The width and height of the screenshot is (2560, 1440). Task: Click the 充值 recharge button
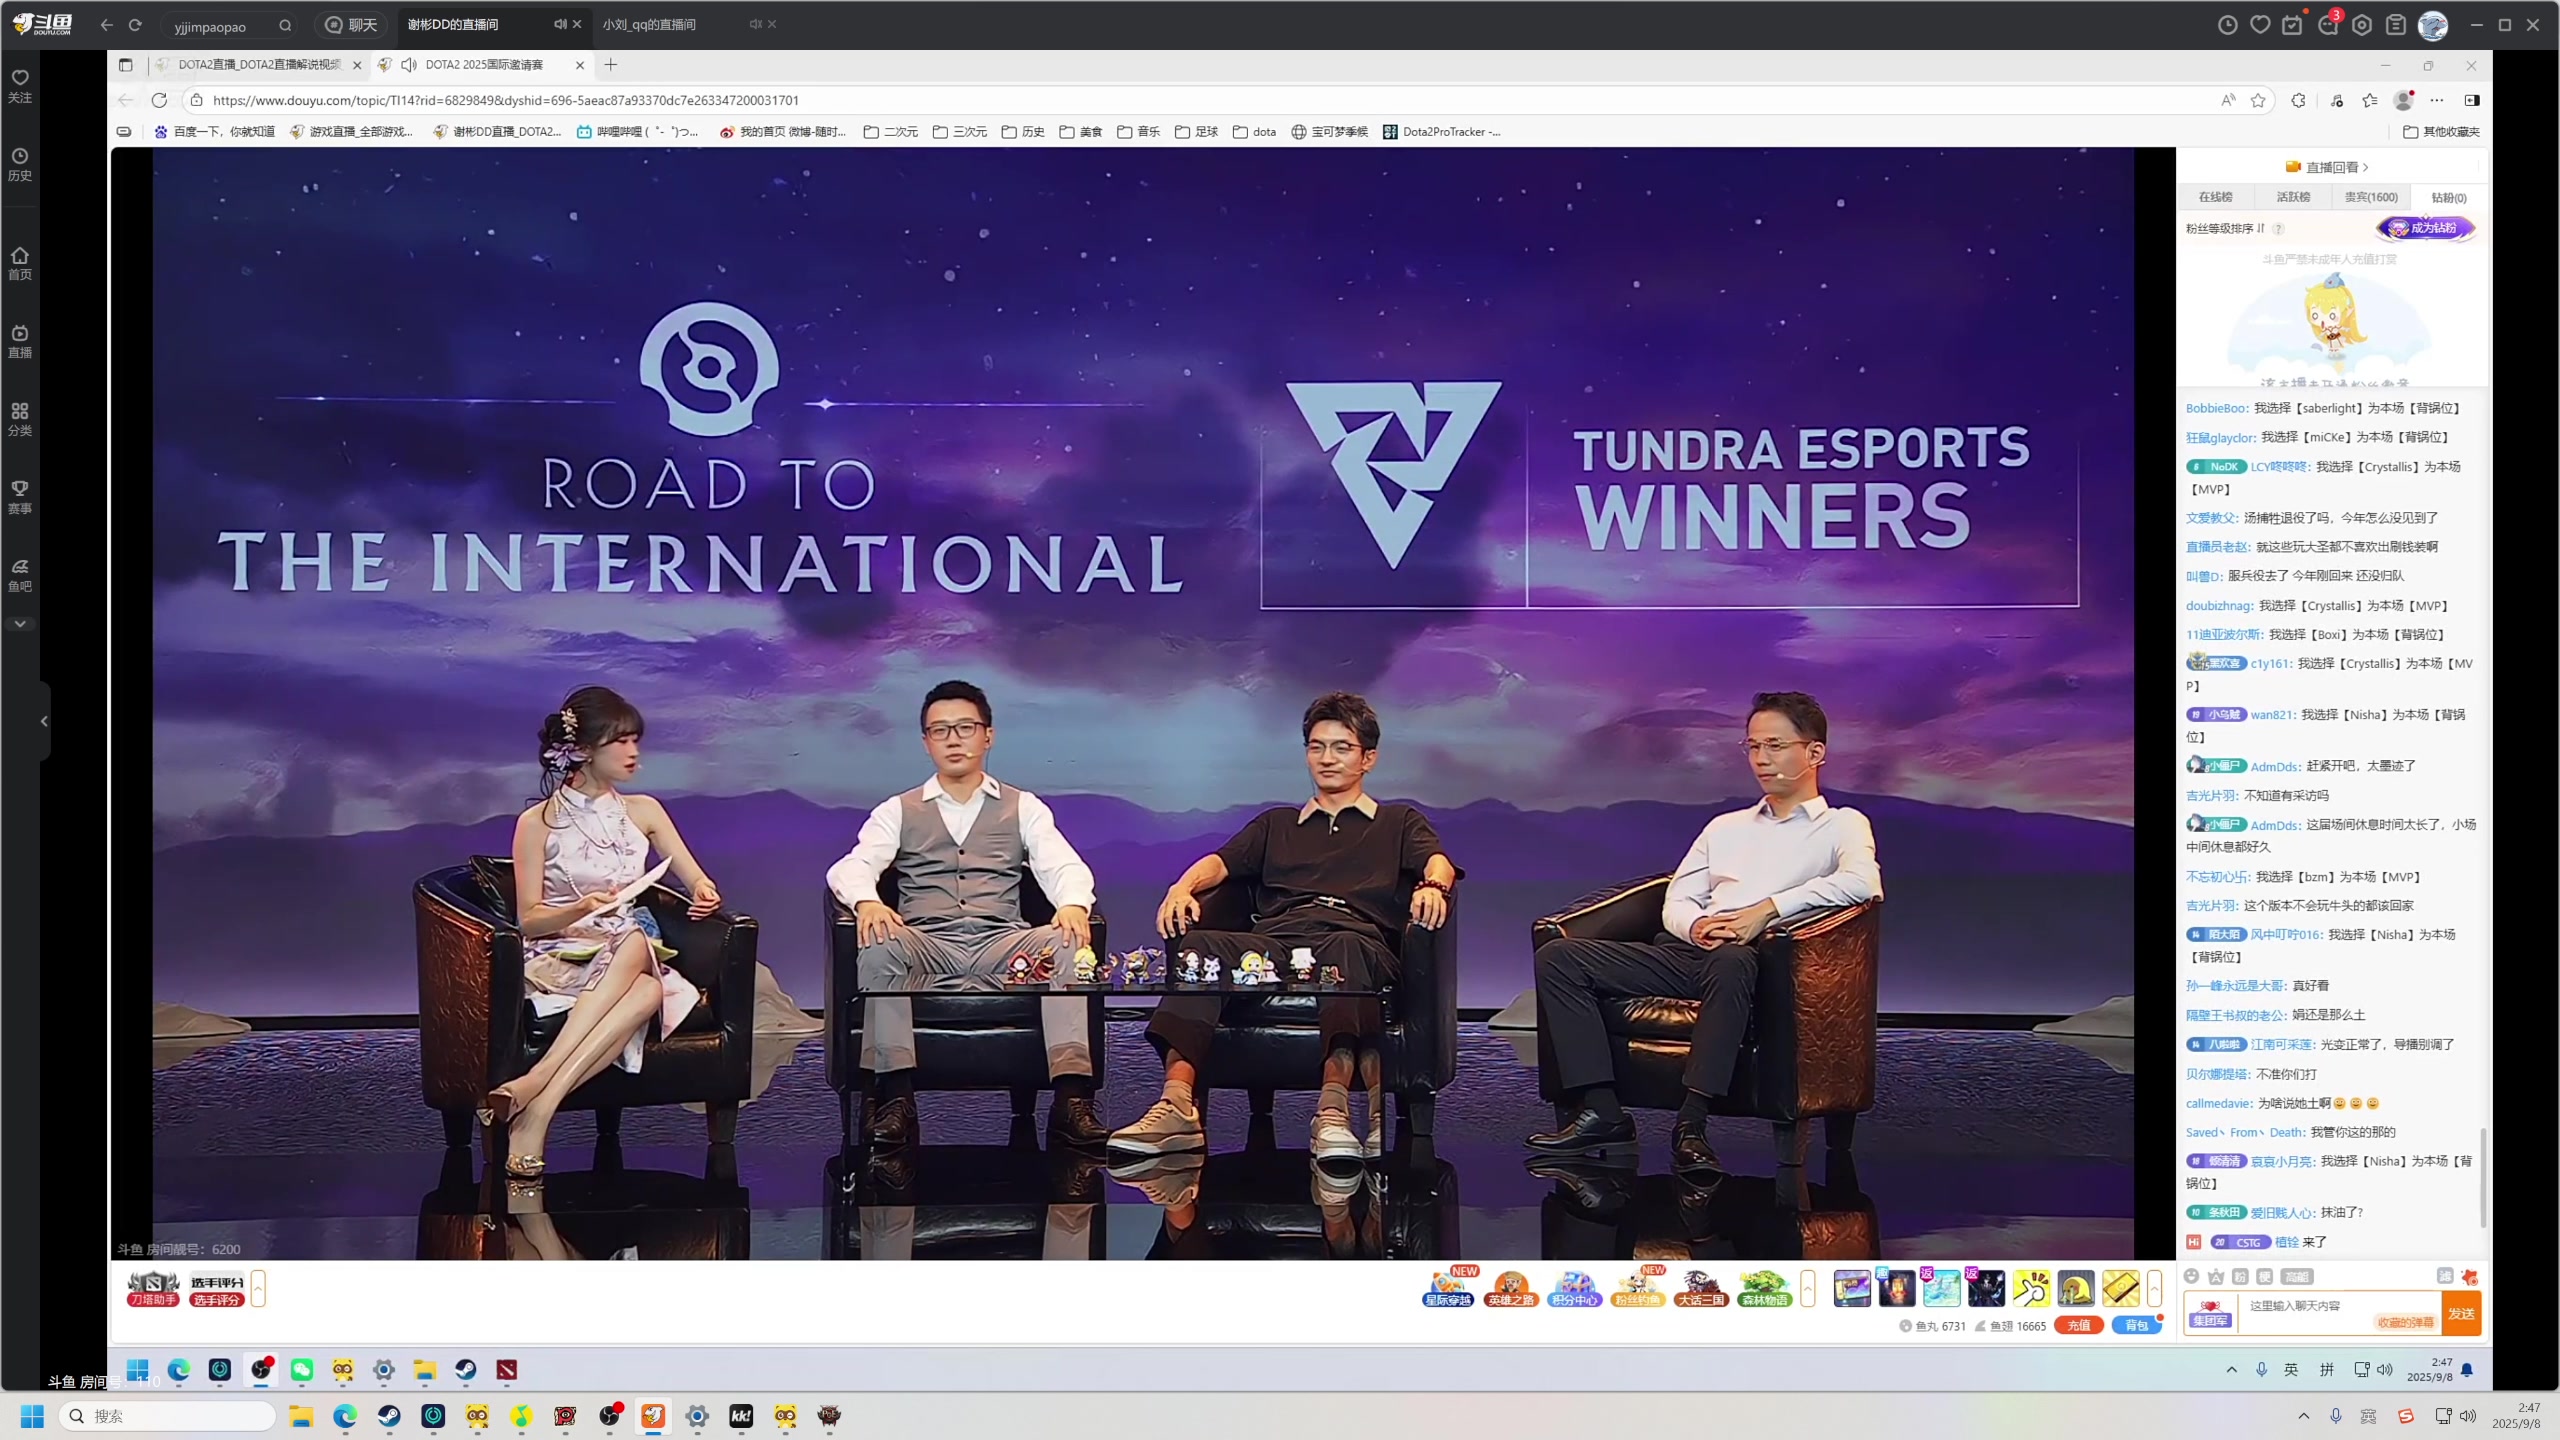pyautogui.click(x=2078, y=1325)
